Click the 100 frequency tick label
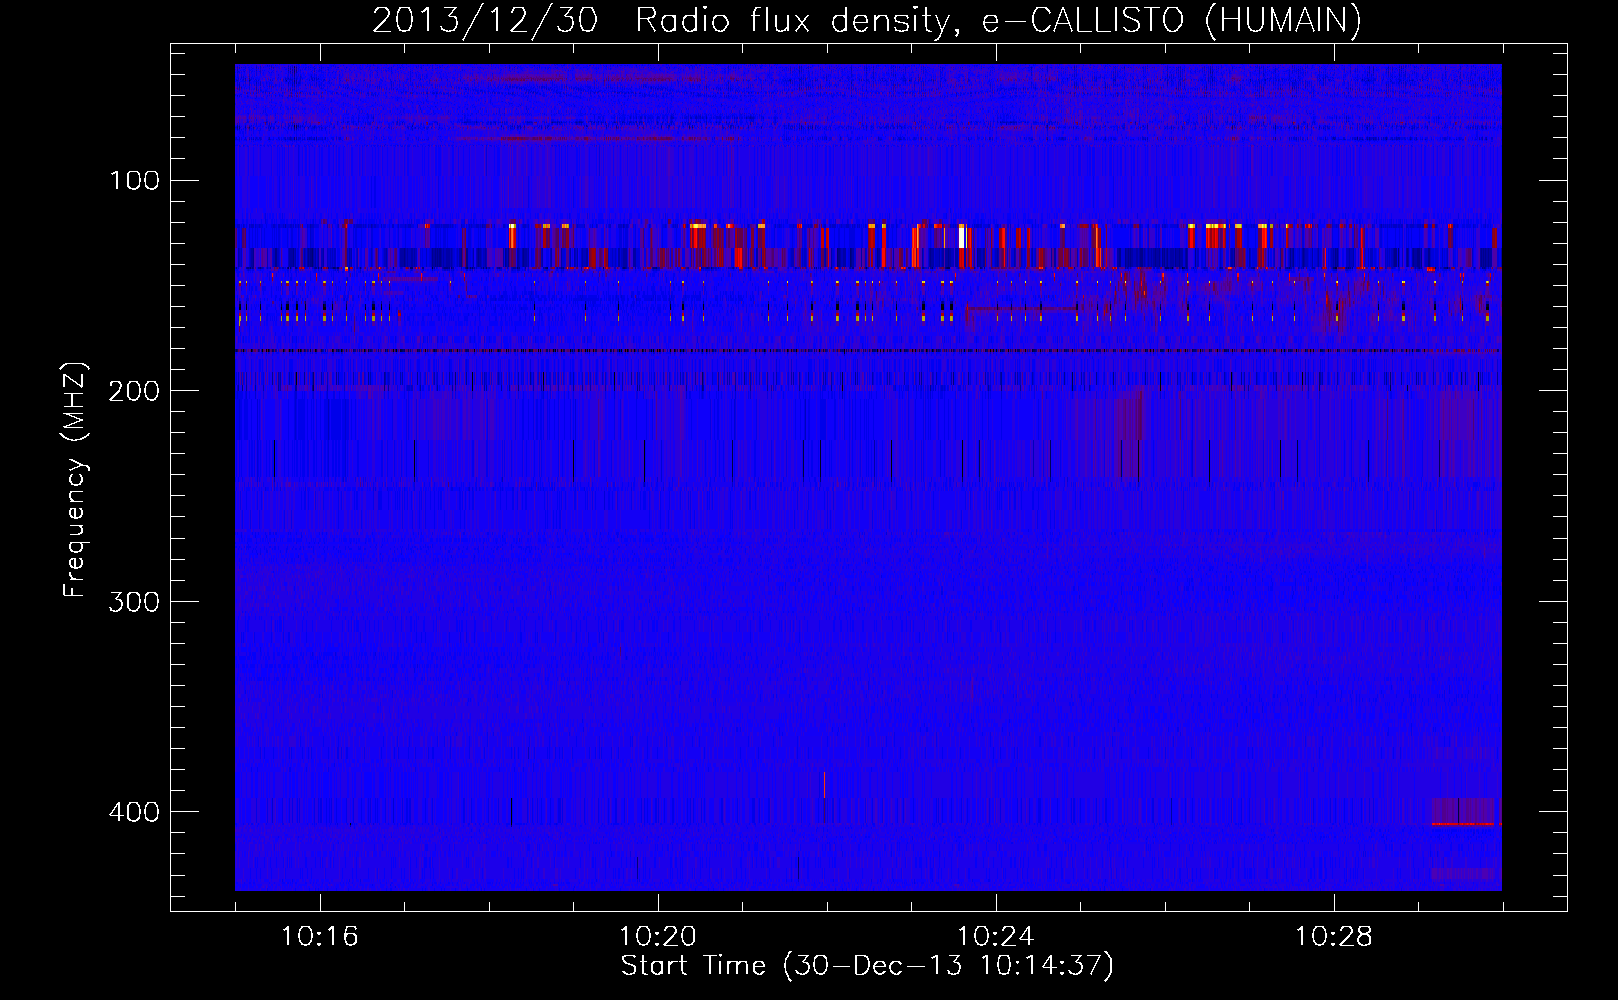This screenshot has width=1618, height=1000. (x=135, y=180)
